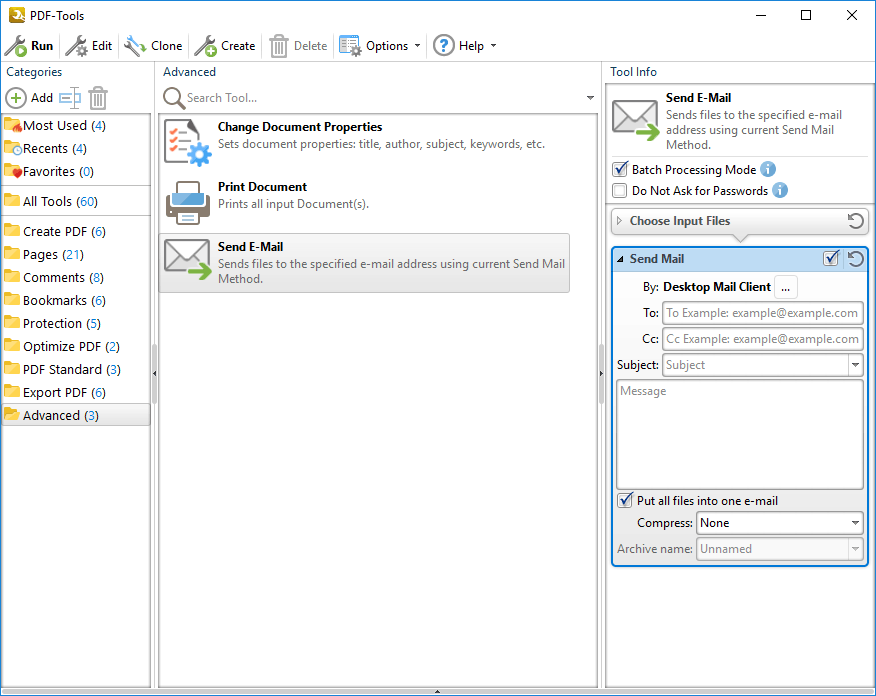Open the search options dropdown arrow

(590, 98)
